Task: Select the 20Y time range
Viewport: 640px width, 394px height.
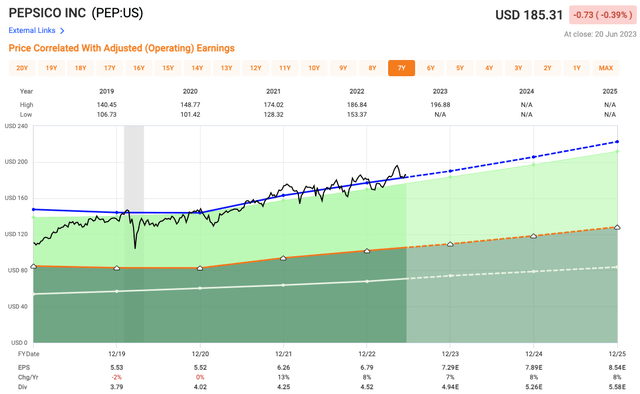Action: (22, 68)
